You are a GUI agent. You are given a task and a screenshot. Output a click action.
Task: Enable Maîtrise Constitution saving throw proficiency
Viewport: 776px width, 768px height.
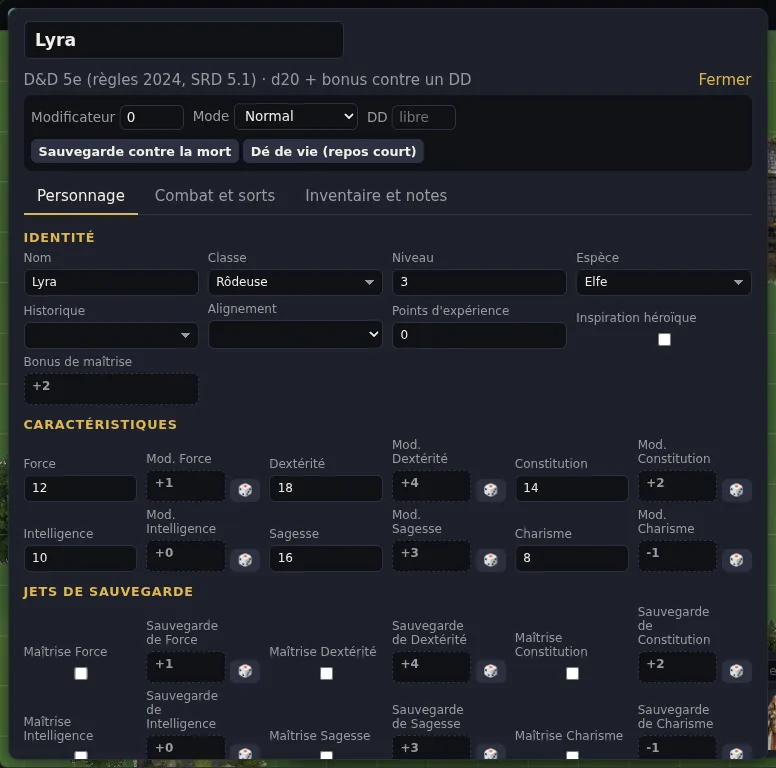point(572,673)
